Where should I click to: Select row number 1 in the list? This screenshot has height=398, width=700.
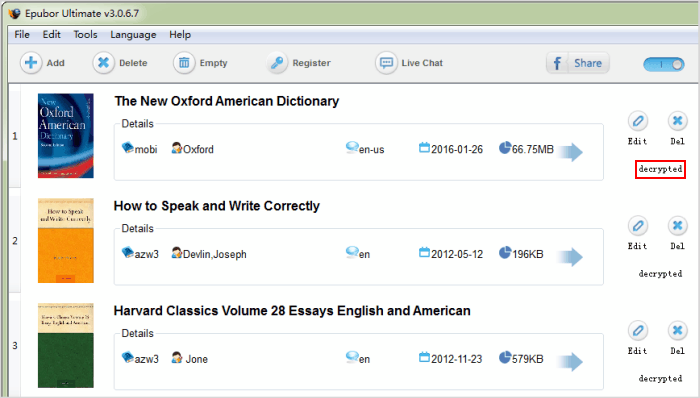click(x=15, y=136)
